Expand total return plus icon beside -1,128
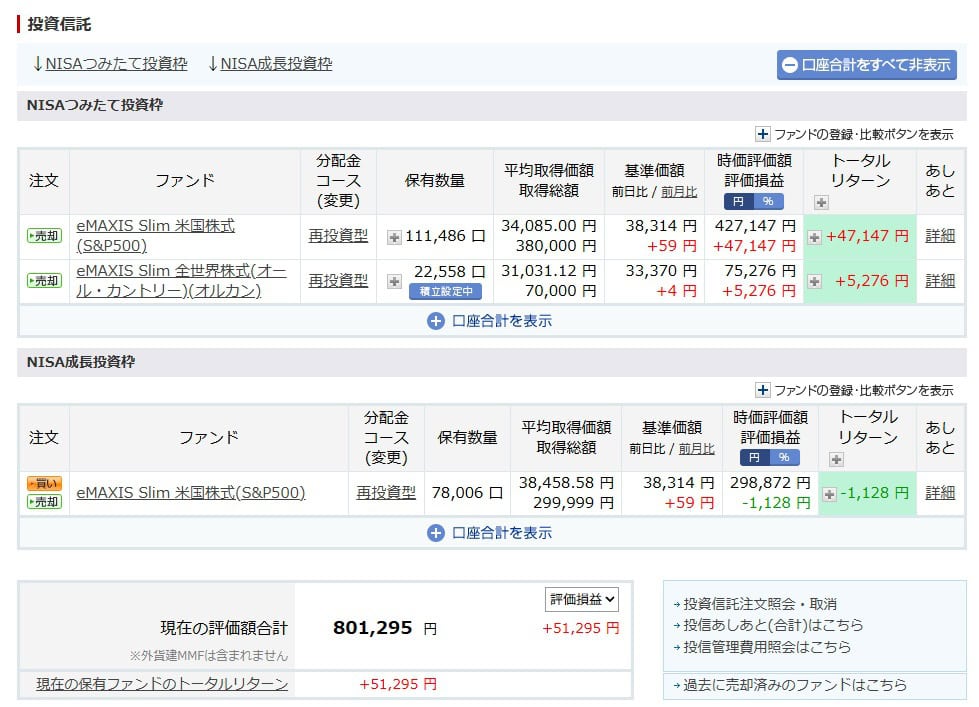The image size is (979, 707). pos(828,493)
